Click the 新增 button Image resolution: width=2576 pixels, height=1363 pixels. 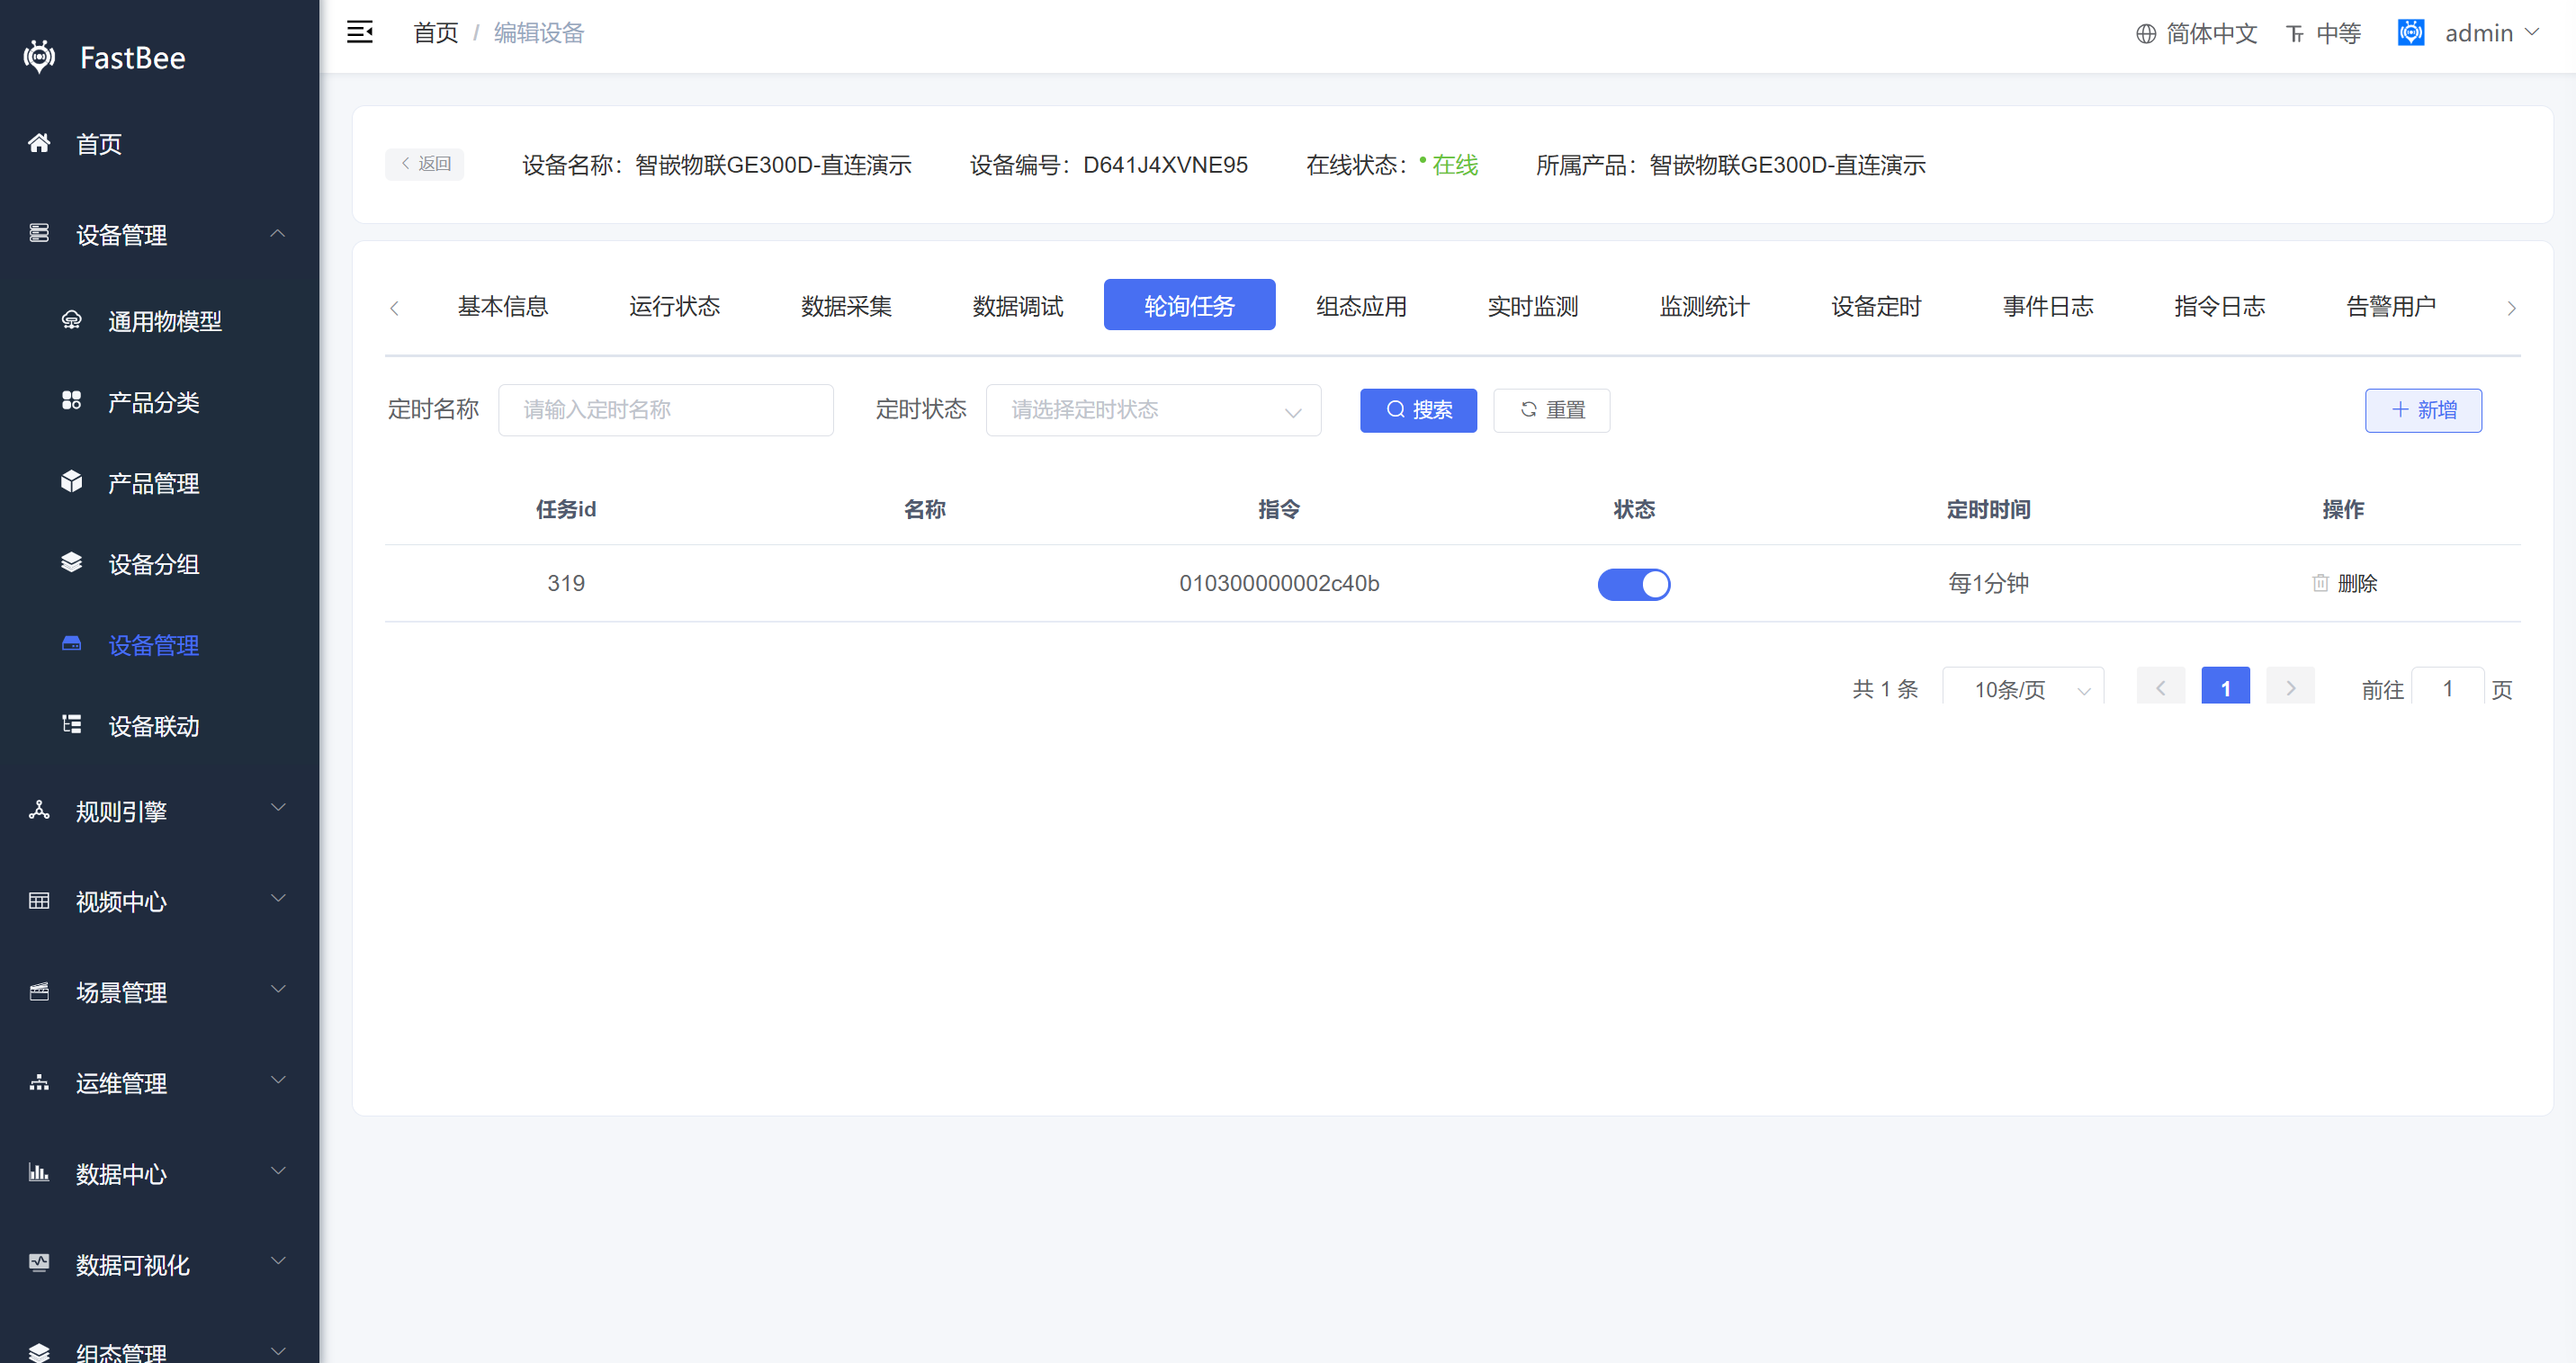pos(2422,410)
